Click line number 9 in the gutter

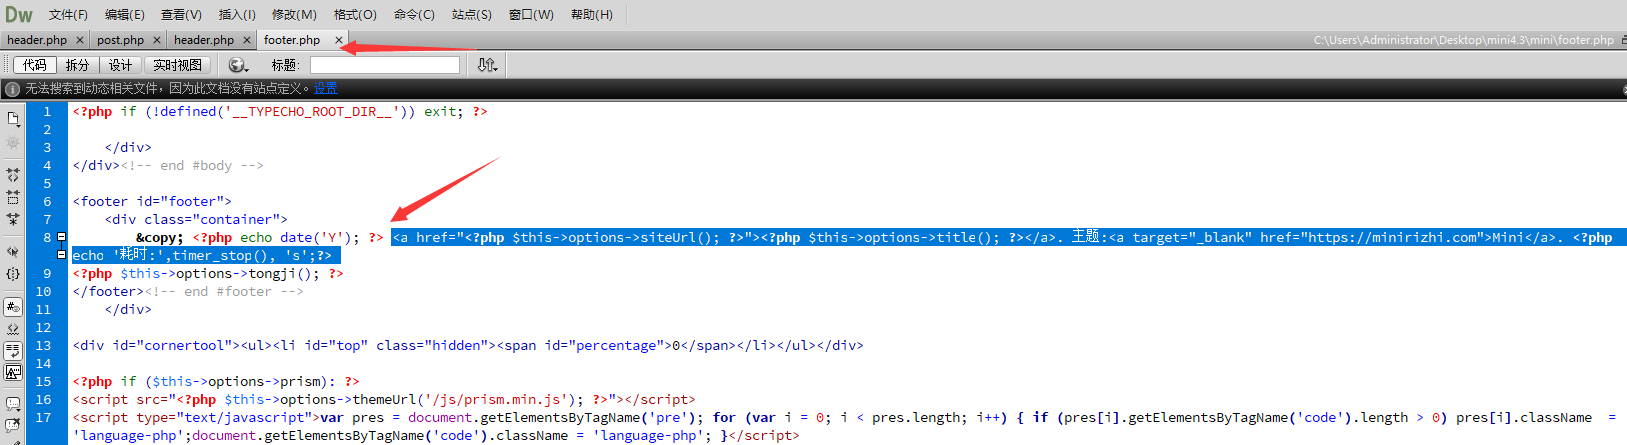pyautogui.click(x=46, y=273)
